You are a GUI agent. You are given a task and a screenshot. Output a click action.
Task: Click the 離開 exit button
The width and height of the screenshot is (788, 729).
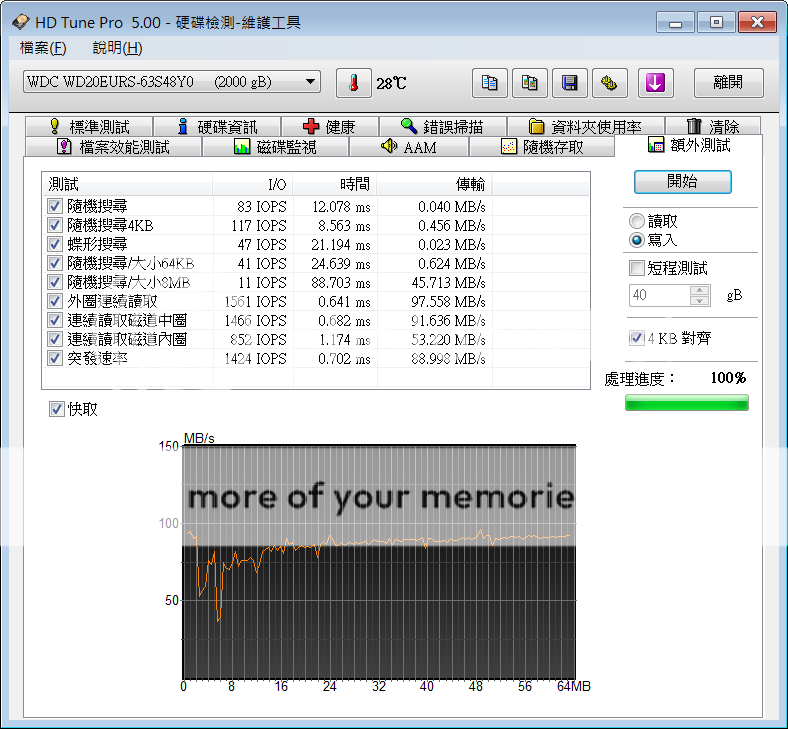[x=726, y=83]
